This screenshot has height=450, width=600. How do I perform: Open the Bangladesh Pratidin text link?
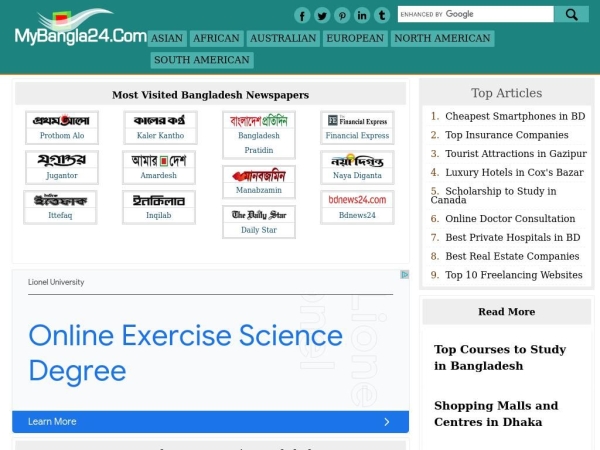[259, 143]
